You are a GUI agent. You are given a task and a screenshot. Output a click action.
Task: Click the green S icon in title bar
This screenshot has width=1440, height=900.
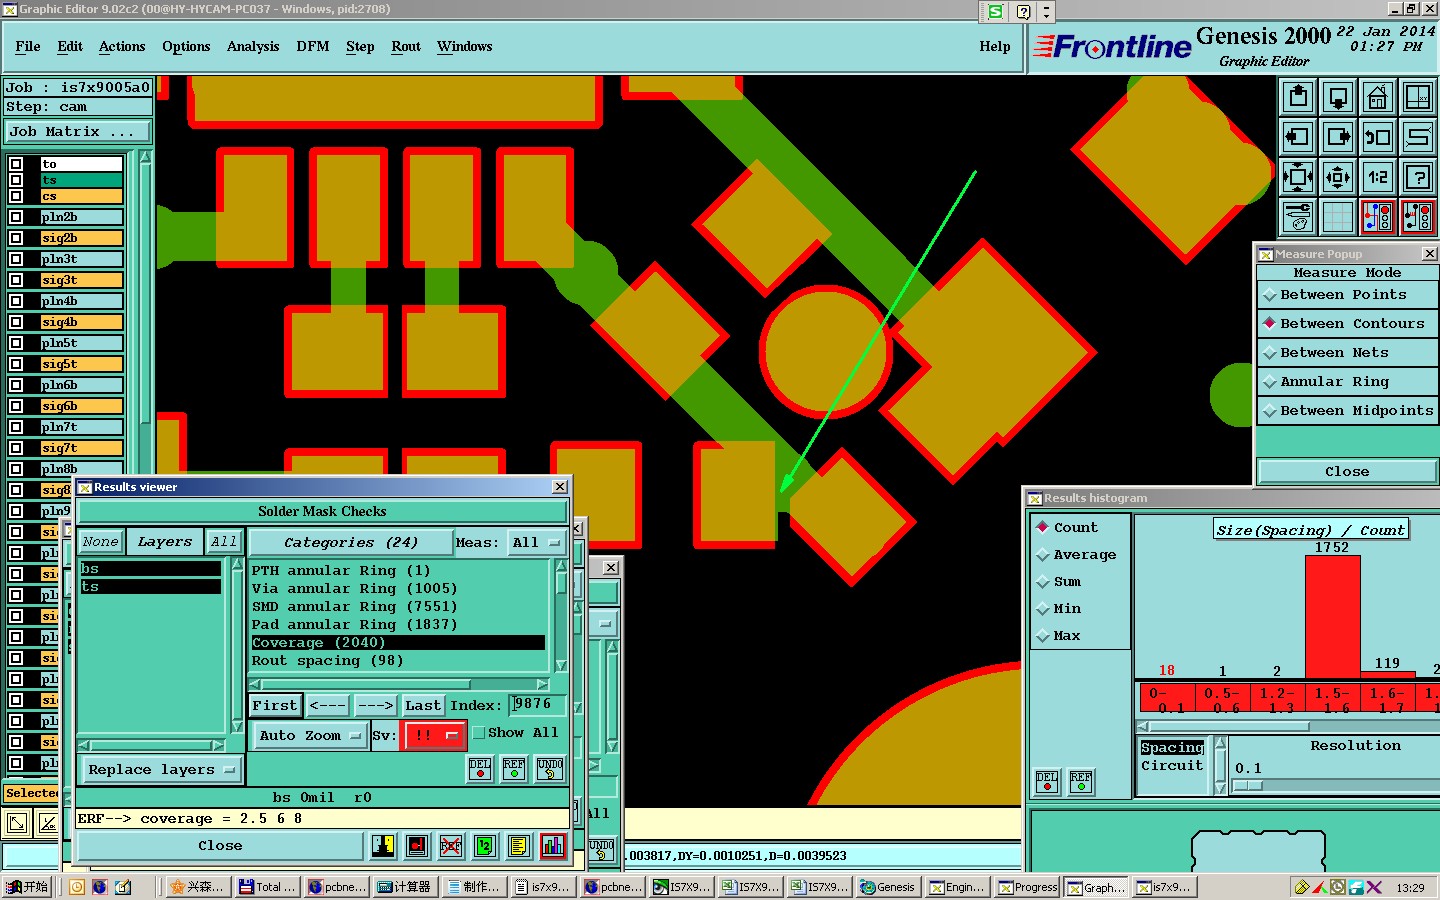point(995,12)
